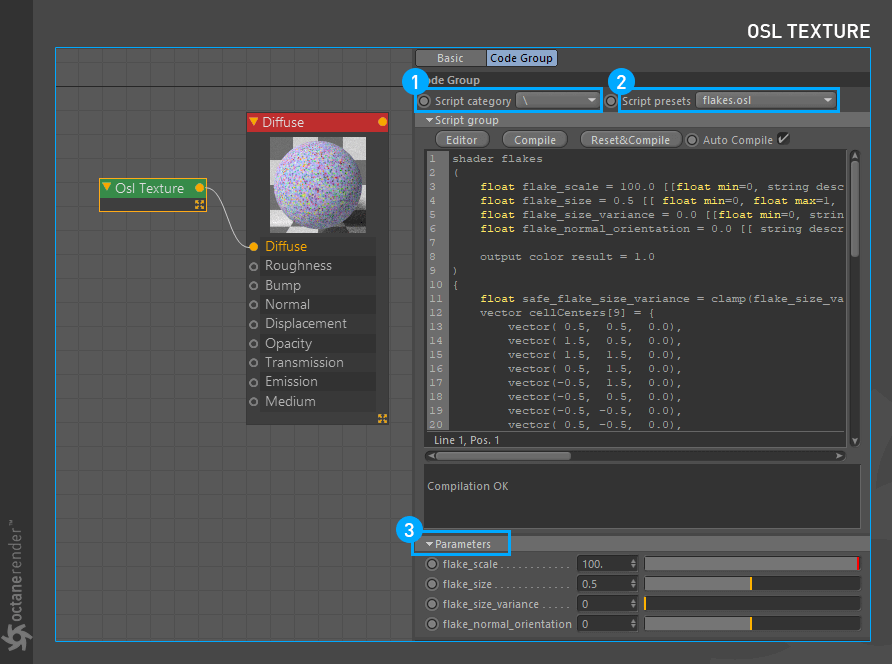This screenshot has width=892, height=664.
Task: Open the Script category dropdown
Action: tap(557, 101)
